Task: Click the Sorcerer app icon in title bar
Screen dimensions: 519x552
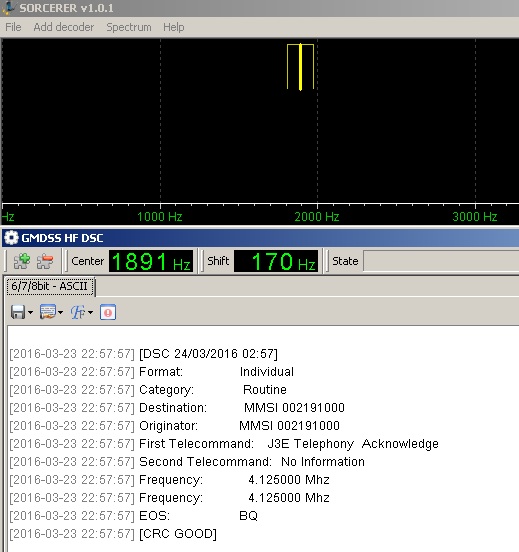Action: (x=8, y=8)
